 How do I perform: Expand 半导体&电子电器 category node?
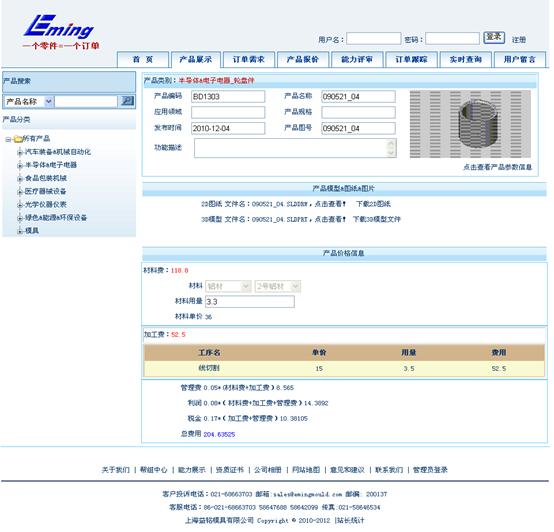(x=20, y=165)
